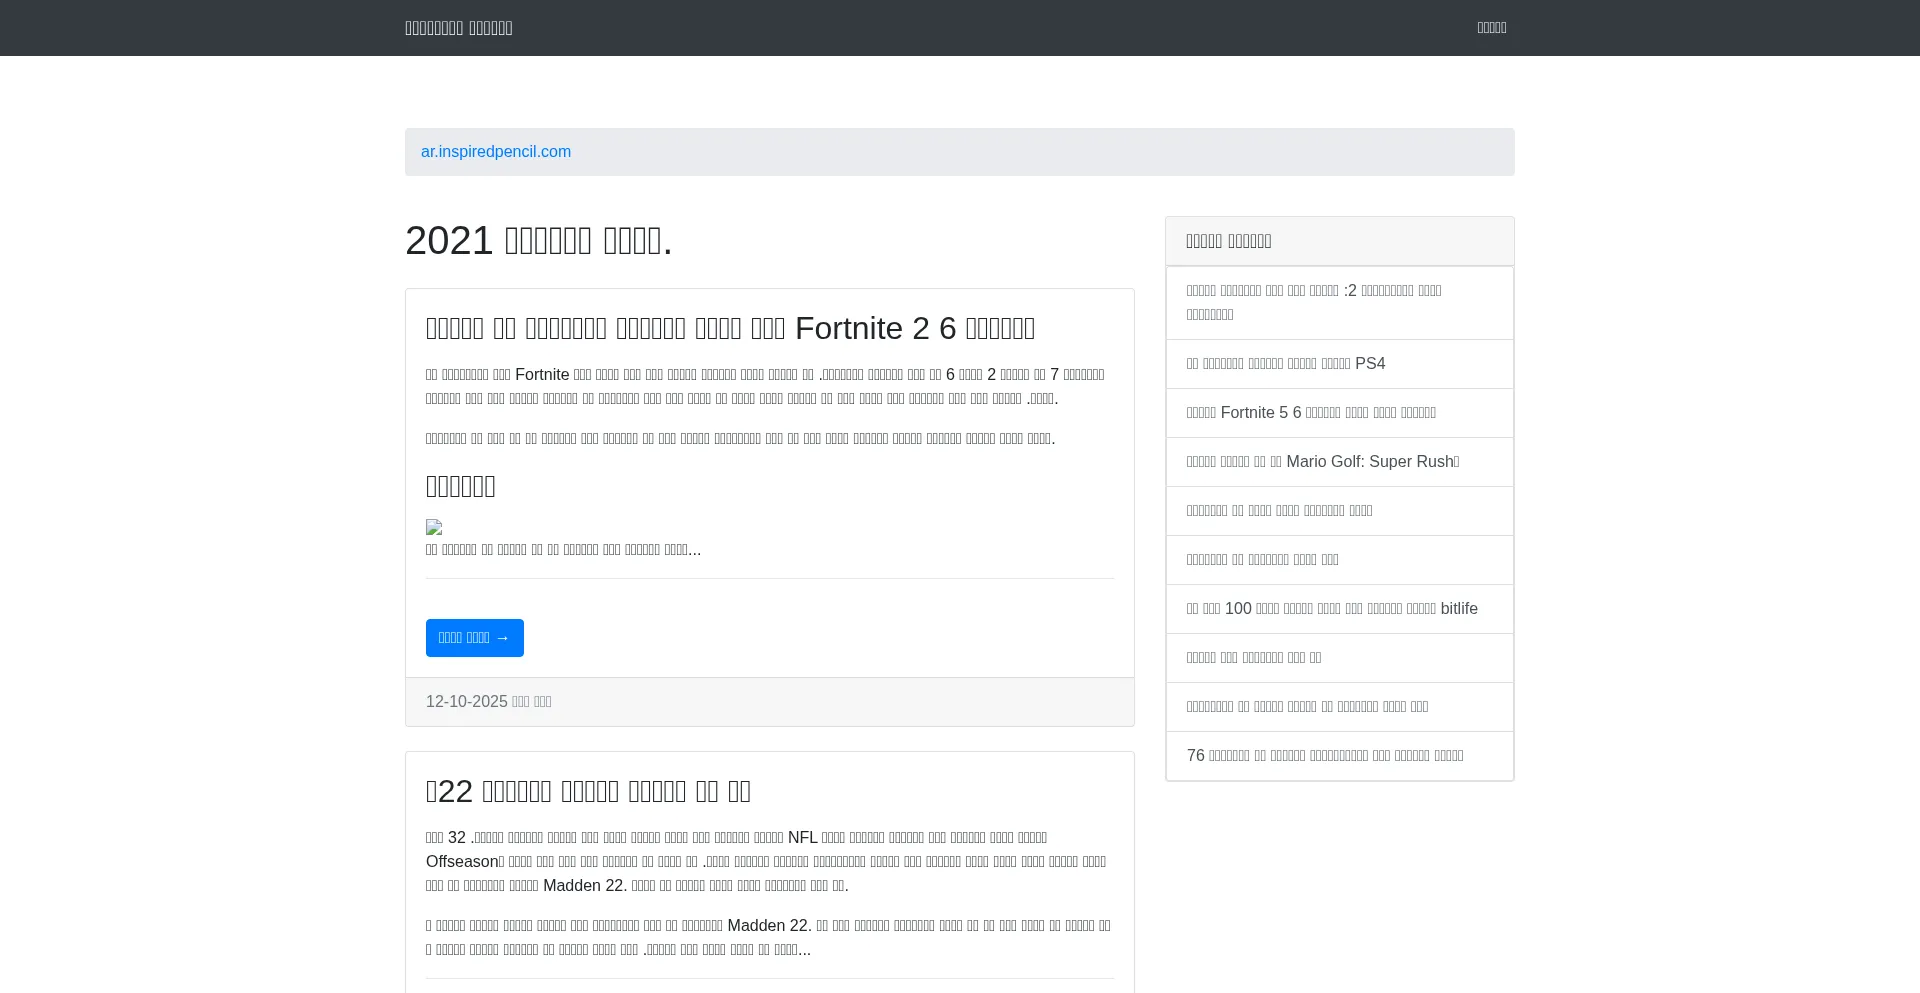
Task: Click the sidebar link directly above the '76' item
Action: (1307, 707)
